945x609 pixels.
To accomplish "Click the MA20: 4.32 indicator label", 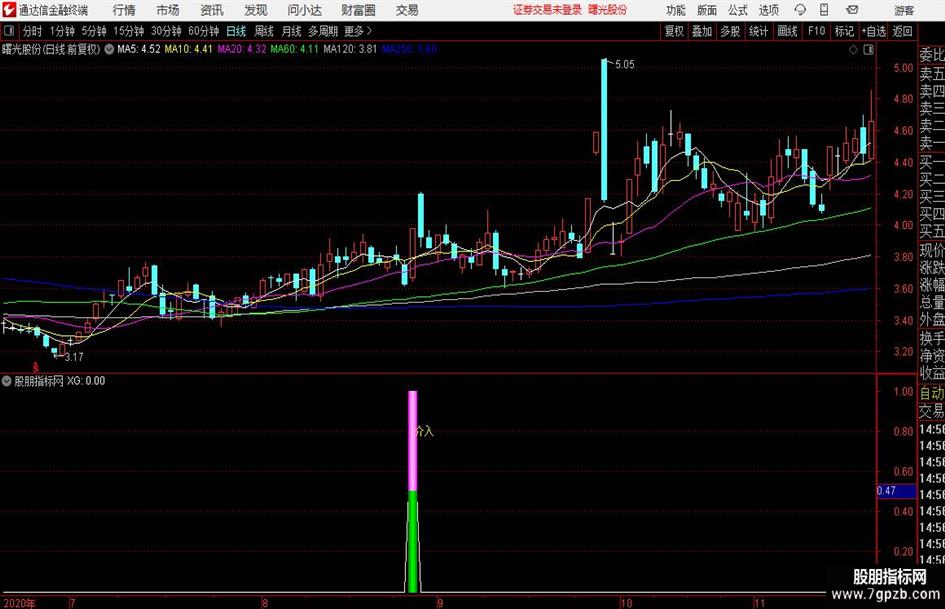I will (x=242, y=49).
